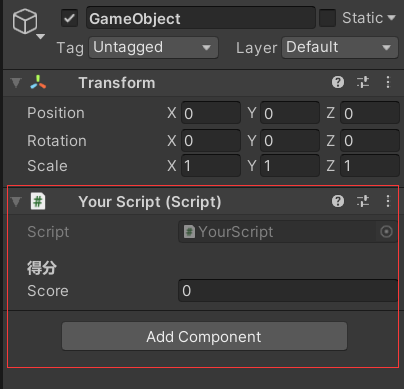Click the Transform title text

(x=117, y=83)
